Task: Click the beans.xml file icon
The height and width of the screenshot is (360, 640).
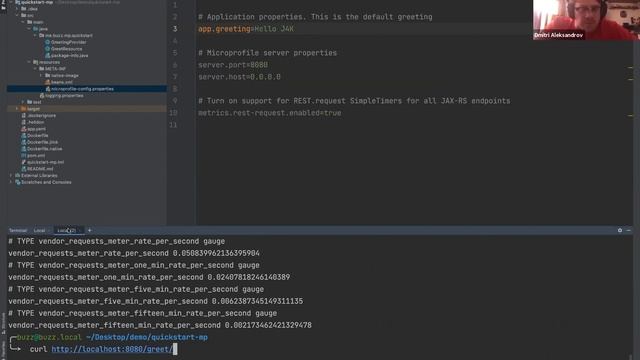Action: tap(47, 82)
